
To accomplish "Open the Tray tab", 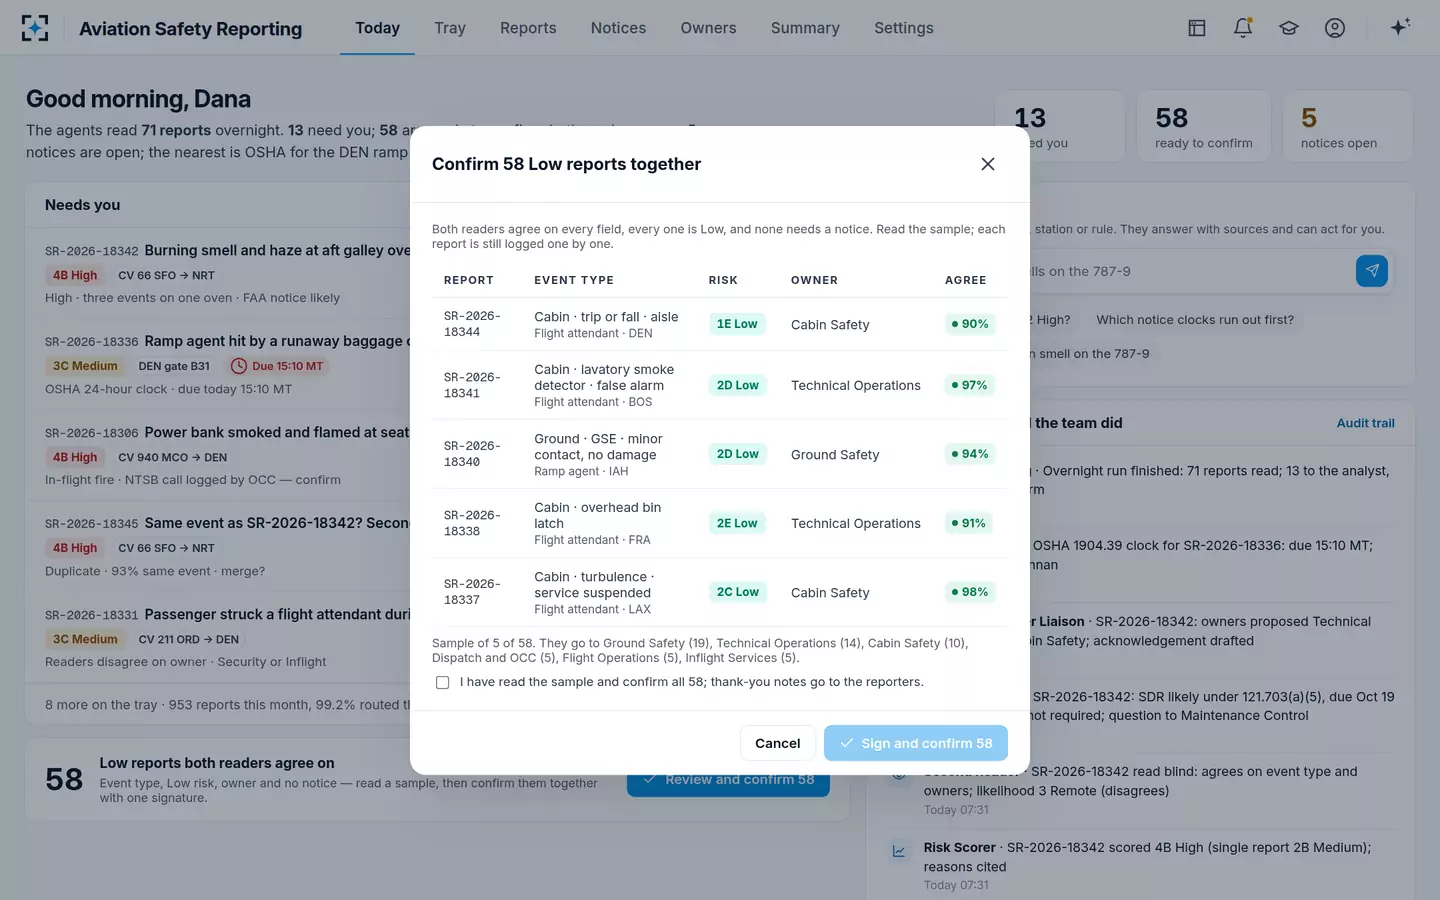I will click(450, 28).
